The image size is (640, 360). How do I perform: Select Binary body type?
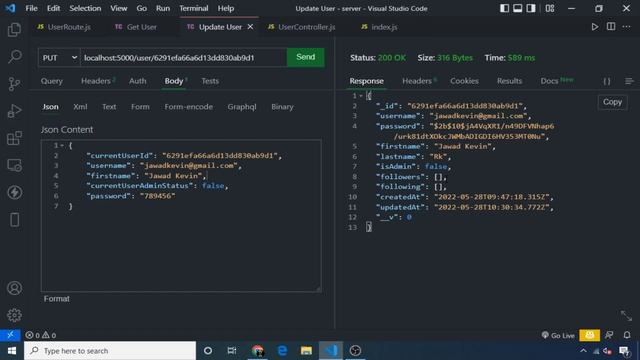click(x=282, y=107)
